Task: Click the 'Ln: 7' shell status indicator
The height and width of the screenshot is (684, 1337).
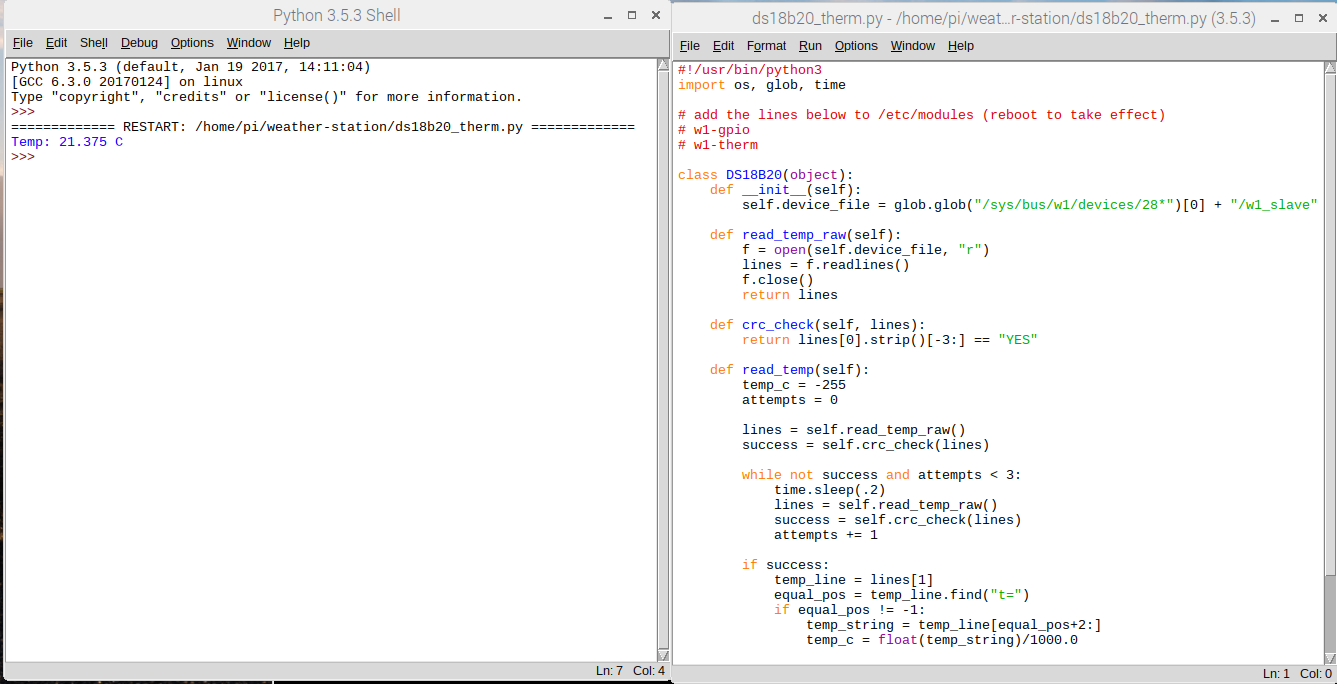Action: [x=609, y=670]
